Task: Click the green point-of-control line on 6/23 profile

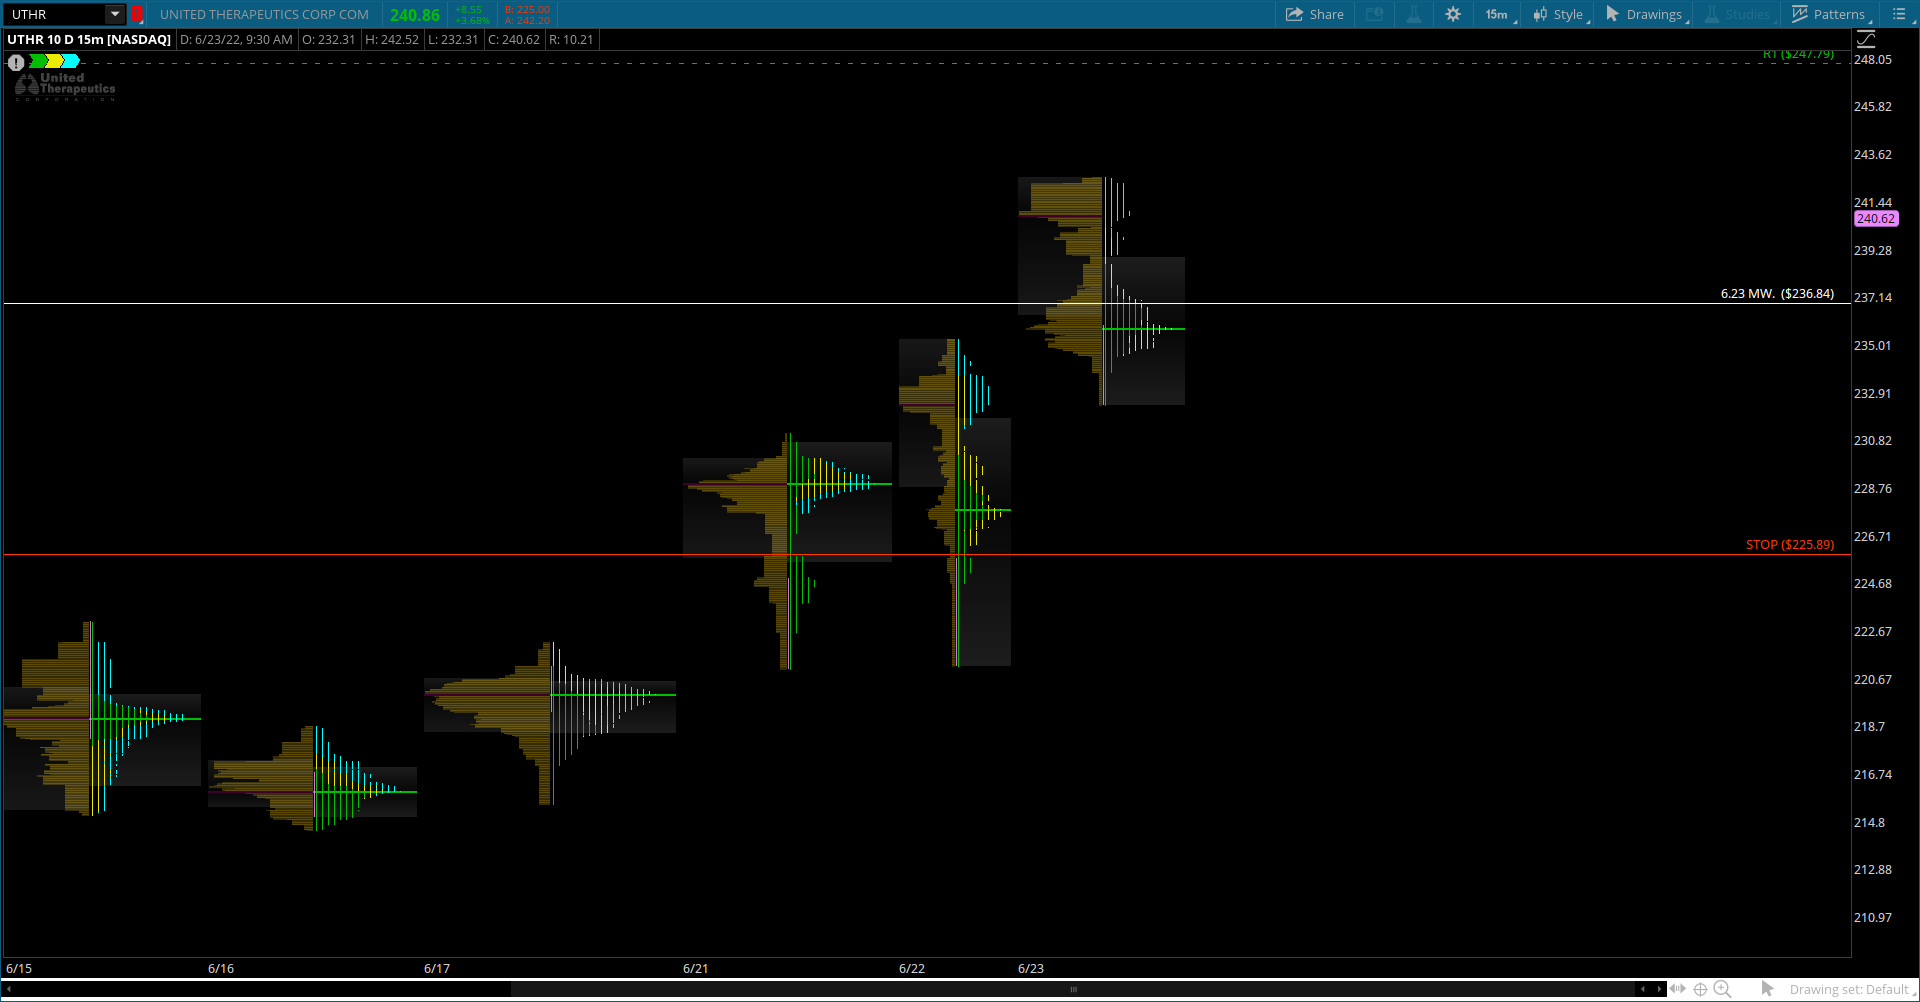Action: tap(1143, 328)
